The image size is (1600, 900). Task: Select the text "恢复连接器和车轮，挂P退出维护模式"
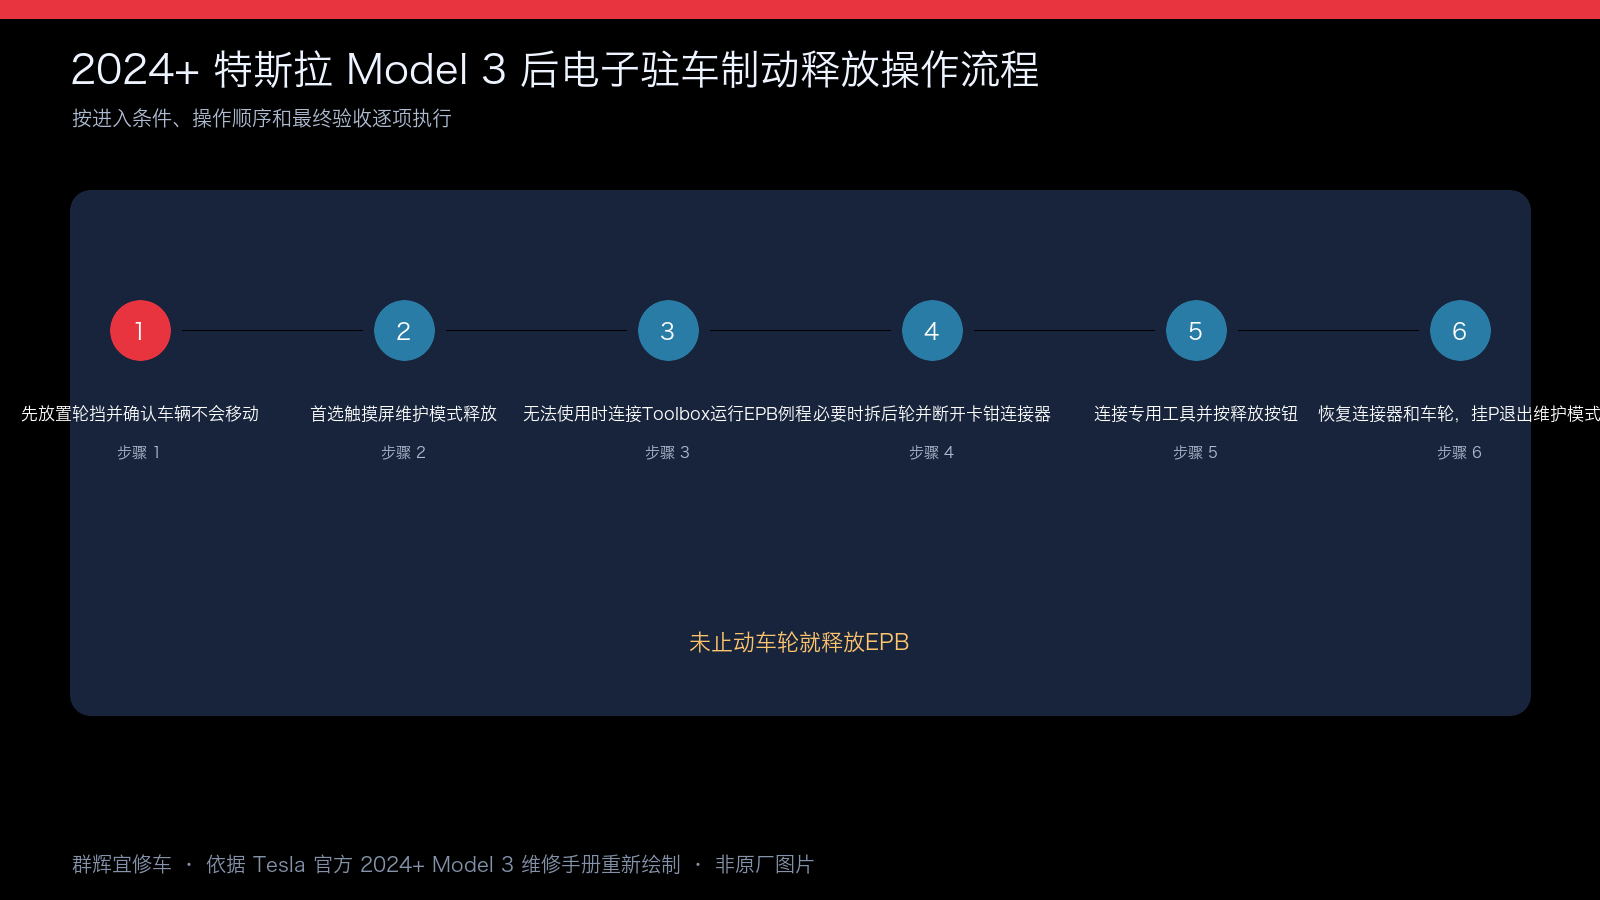point(1459,414)
